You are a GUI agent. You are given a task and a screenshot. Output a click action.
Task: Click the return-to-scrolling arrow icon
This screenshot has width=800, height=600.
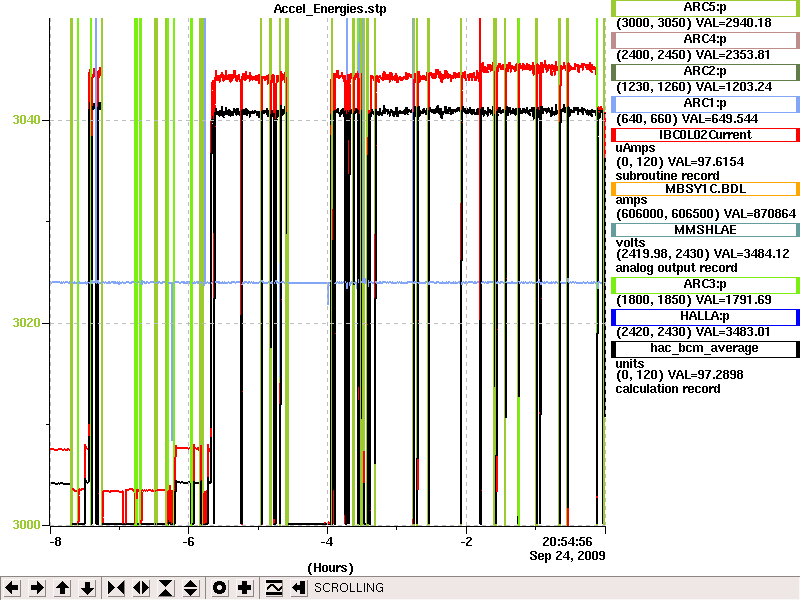298,588
